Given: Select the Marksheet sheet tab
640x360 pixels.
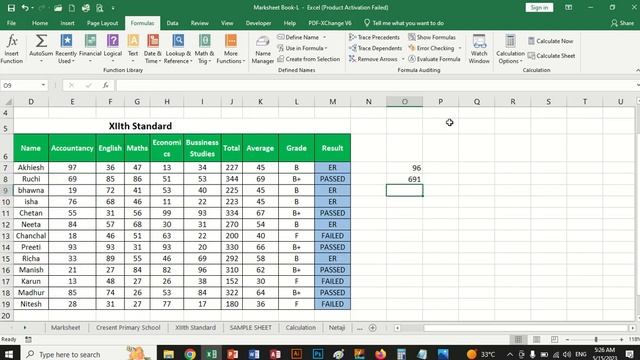Looking at the screenshot, I should click(66, 328).
